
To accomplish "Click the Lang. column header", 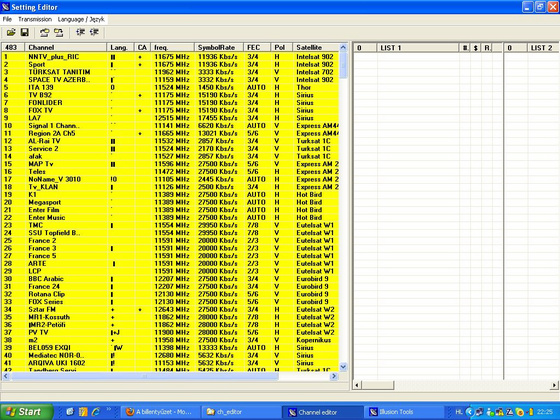I will coord(120,47).
